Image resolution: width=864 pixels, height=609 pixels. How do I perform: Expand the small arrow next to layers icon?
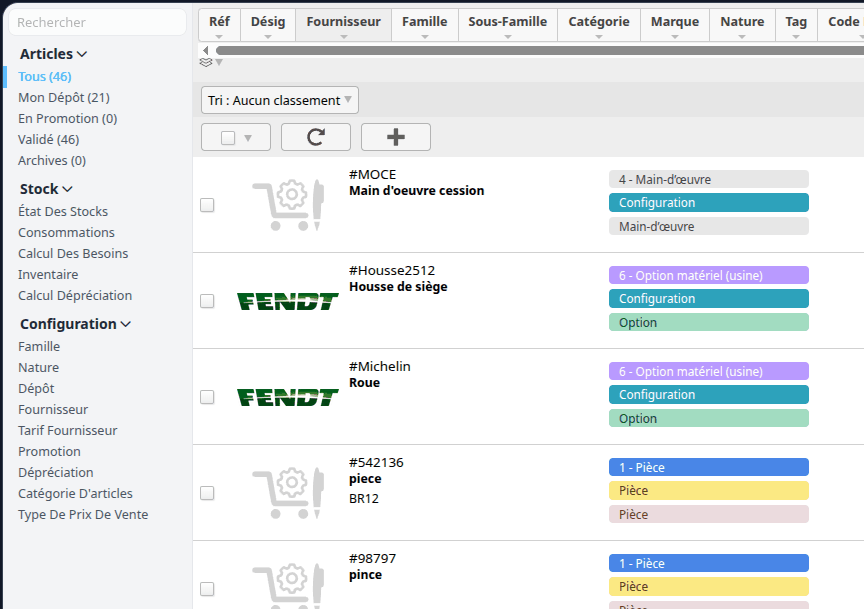click(x=219, y=62)
